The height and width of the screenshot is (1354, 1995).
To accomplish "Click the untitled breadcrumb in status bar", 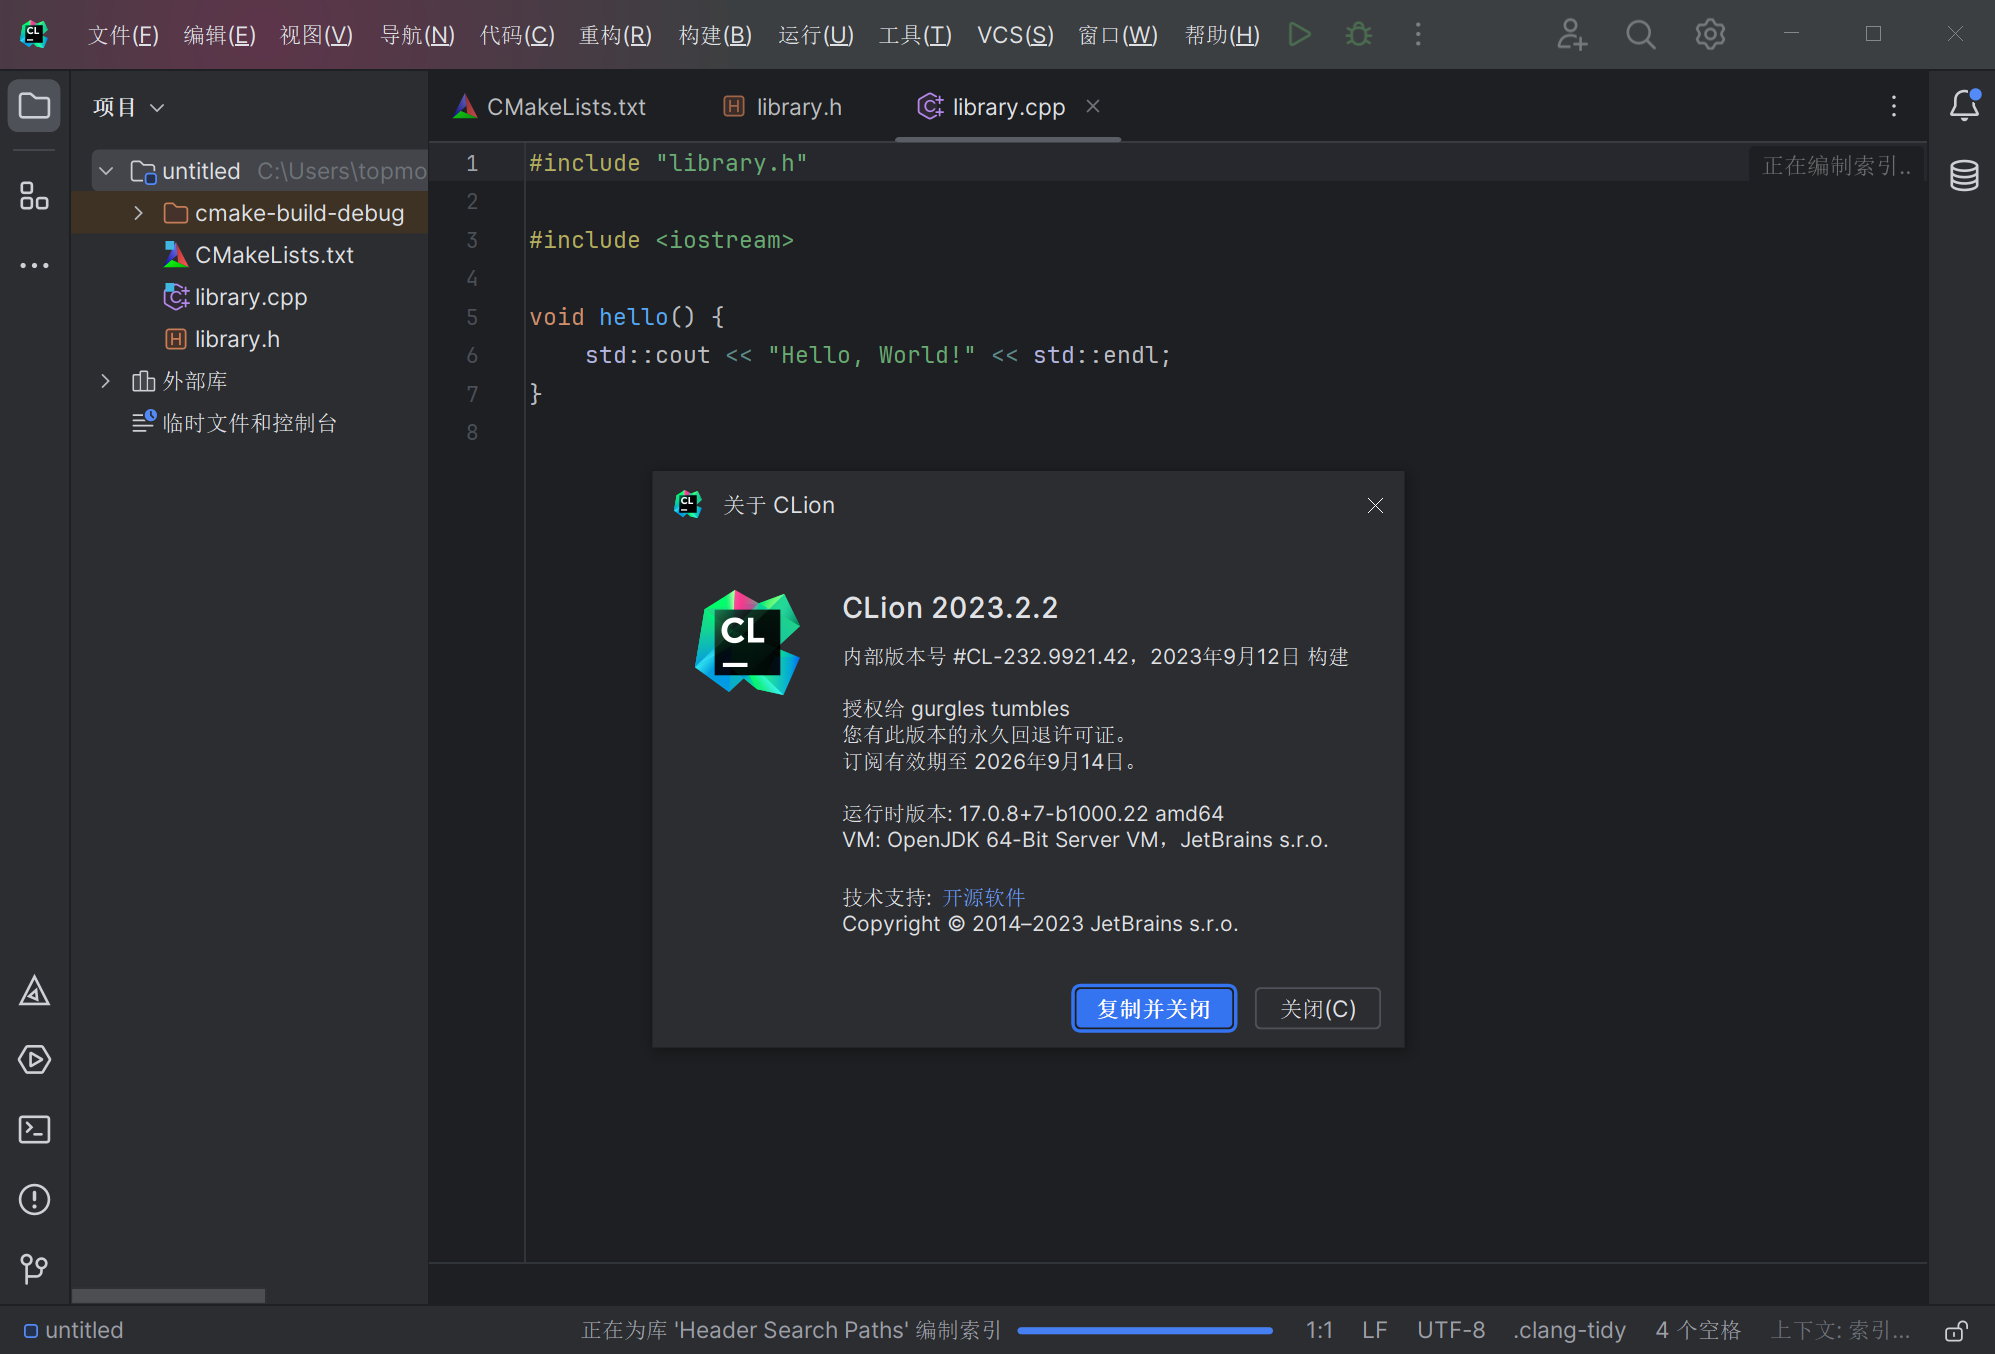I will point(74,1331).
